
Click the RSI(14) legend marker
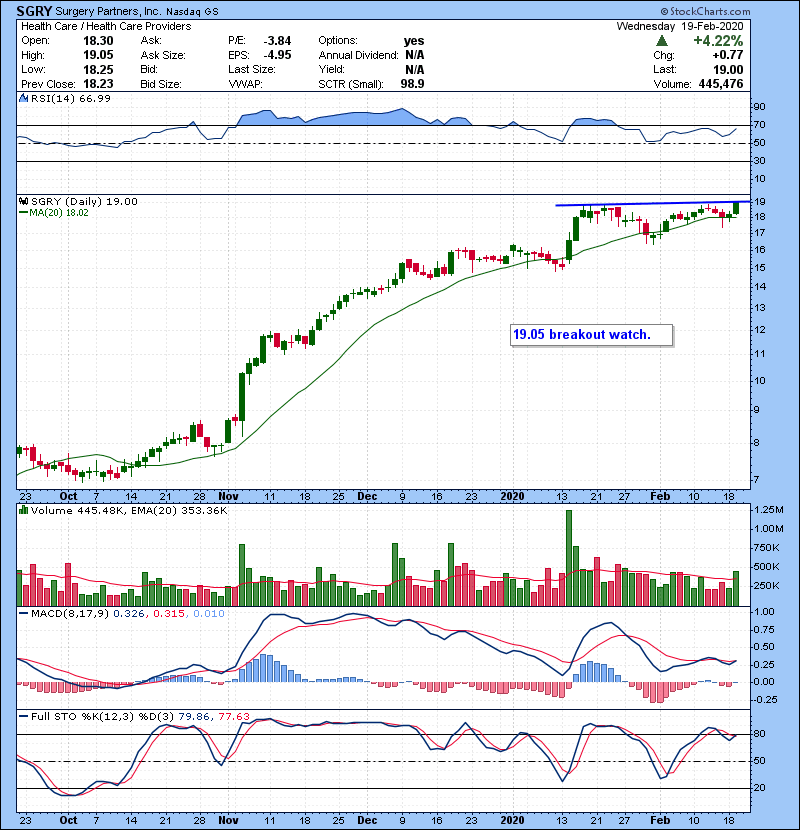[23, 99]
